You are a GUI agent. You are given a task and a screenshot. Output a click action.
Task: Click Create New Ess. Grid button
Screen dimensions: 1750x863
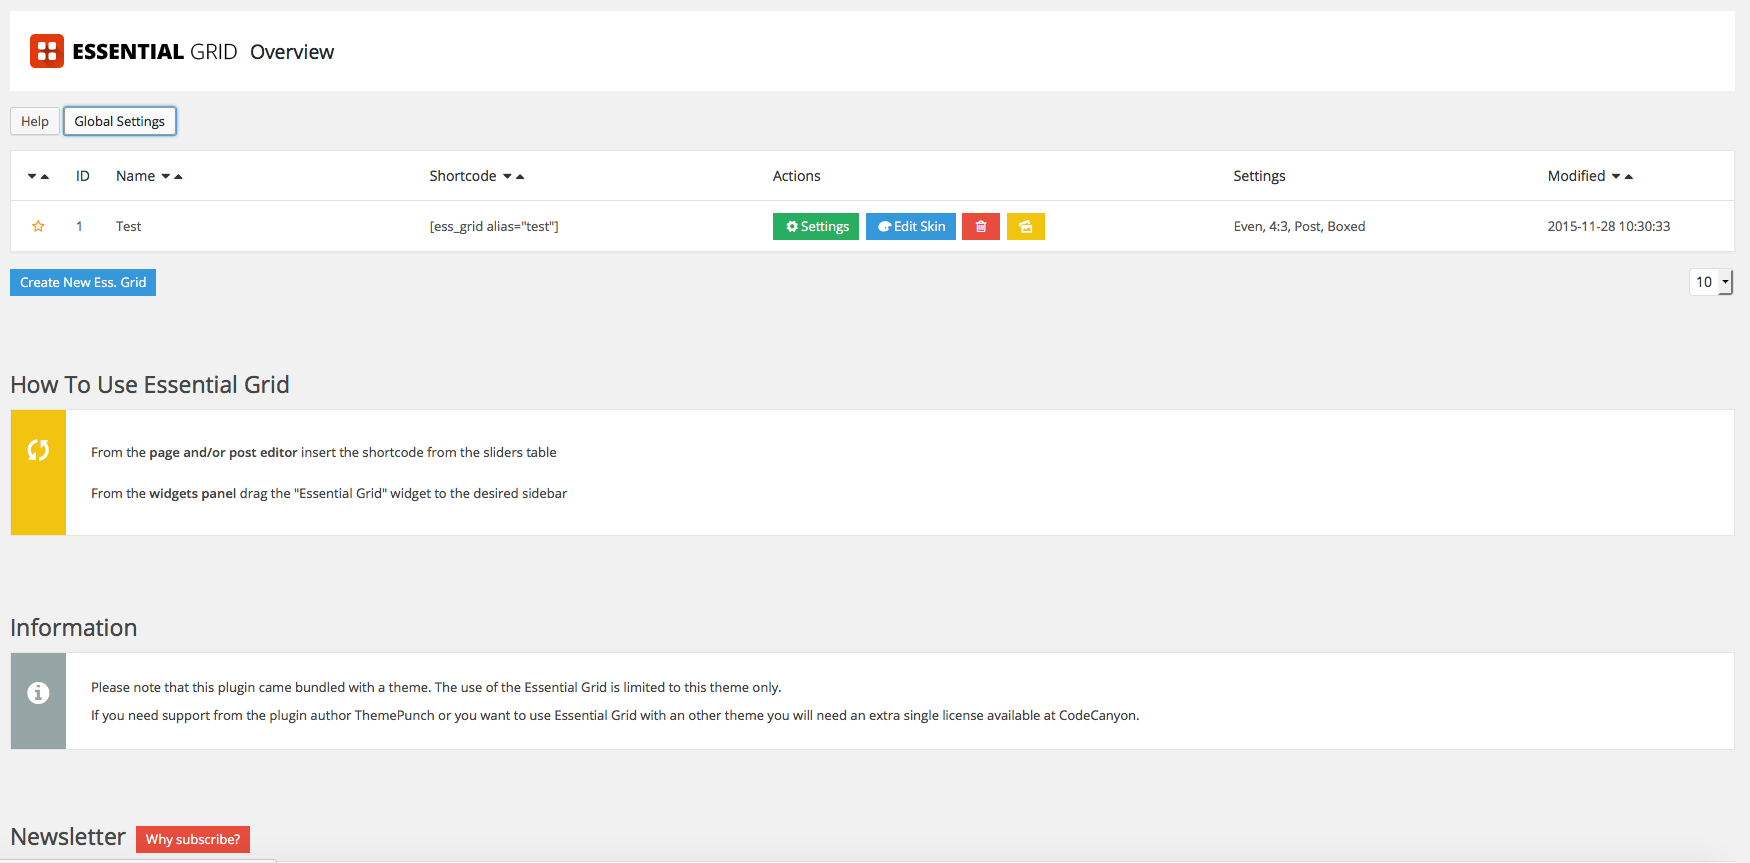(x=83, y=283)
